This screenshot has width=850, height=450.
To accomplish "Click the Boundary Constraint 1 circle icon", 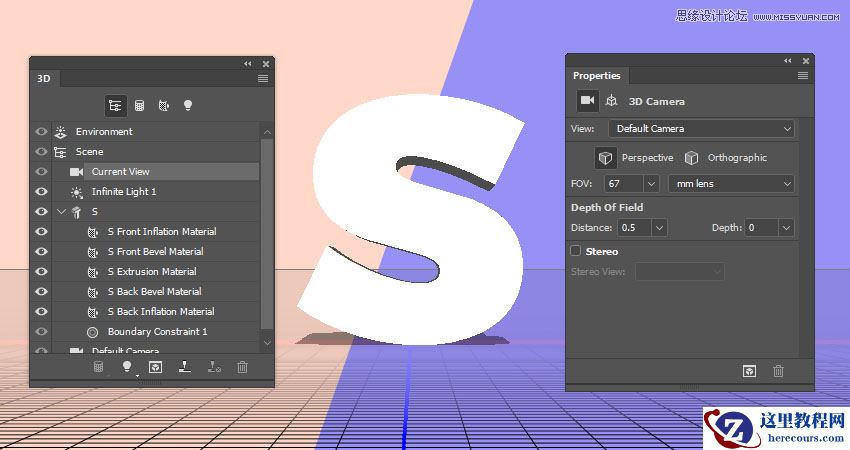I will click(x=93, y=332).
